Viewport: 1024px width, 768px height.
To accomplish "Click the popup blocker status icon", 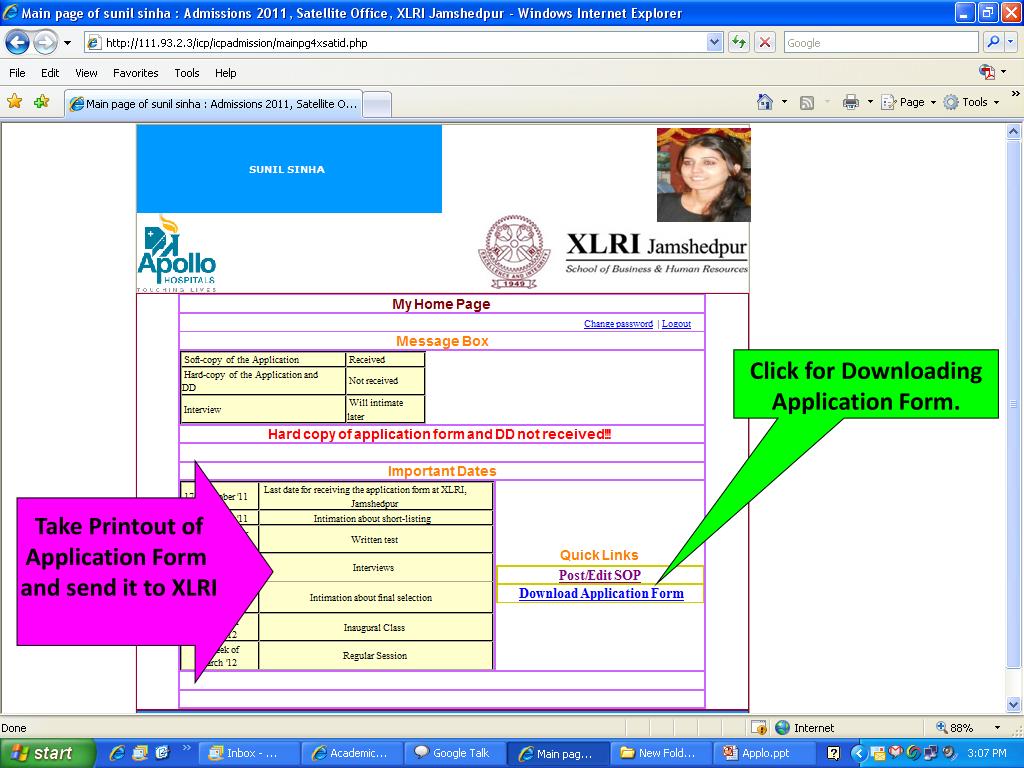I will click(759, 728).
